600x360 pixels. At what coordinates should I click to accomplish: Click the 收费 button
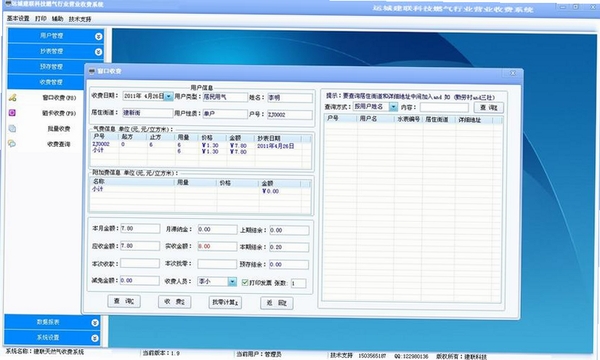pos(174,301)
